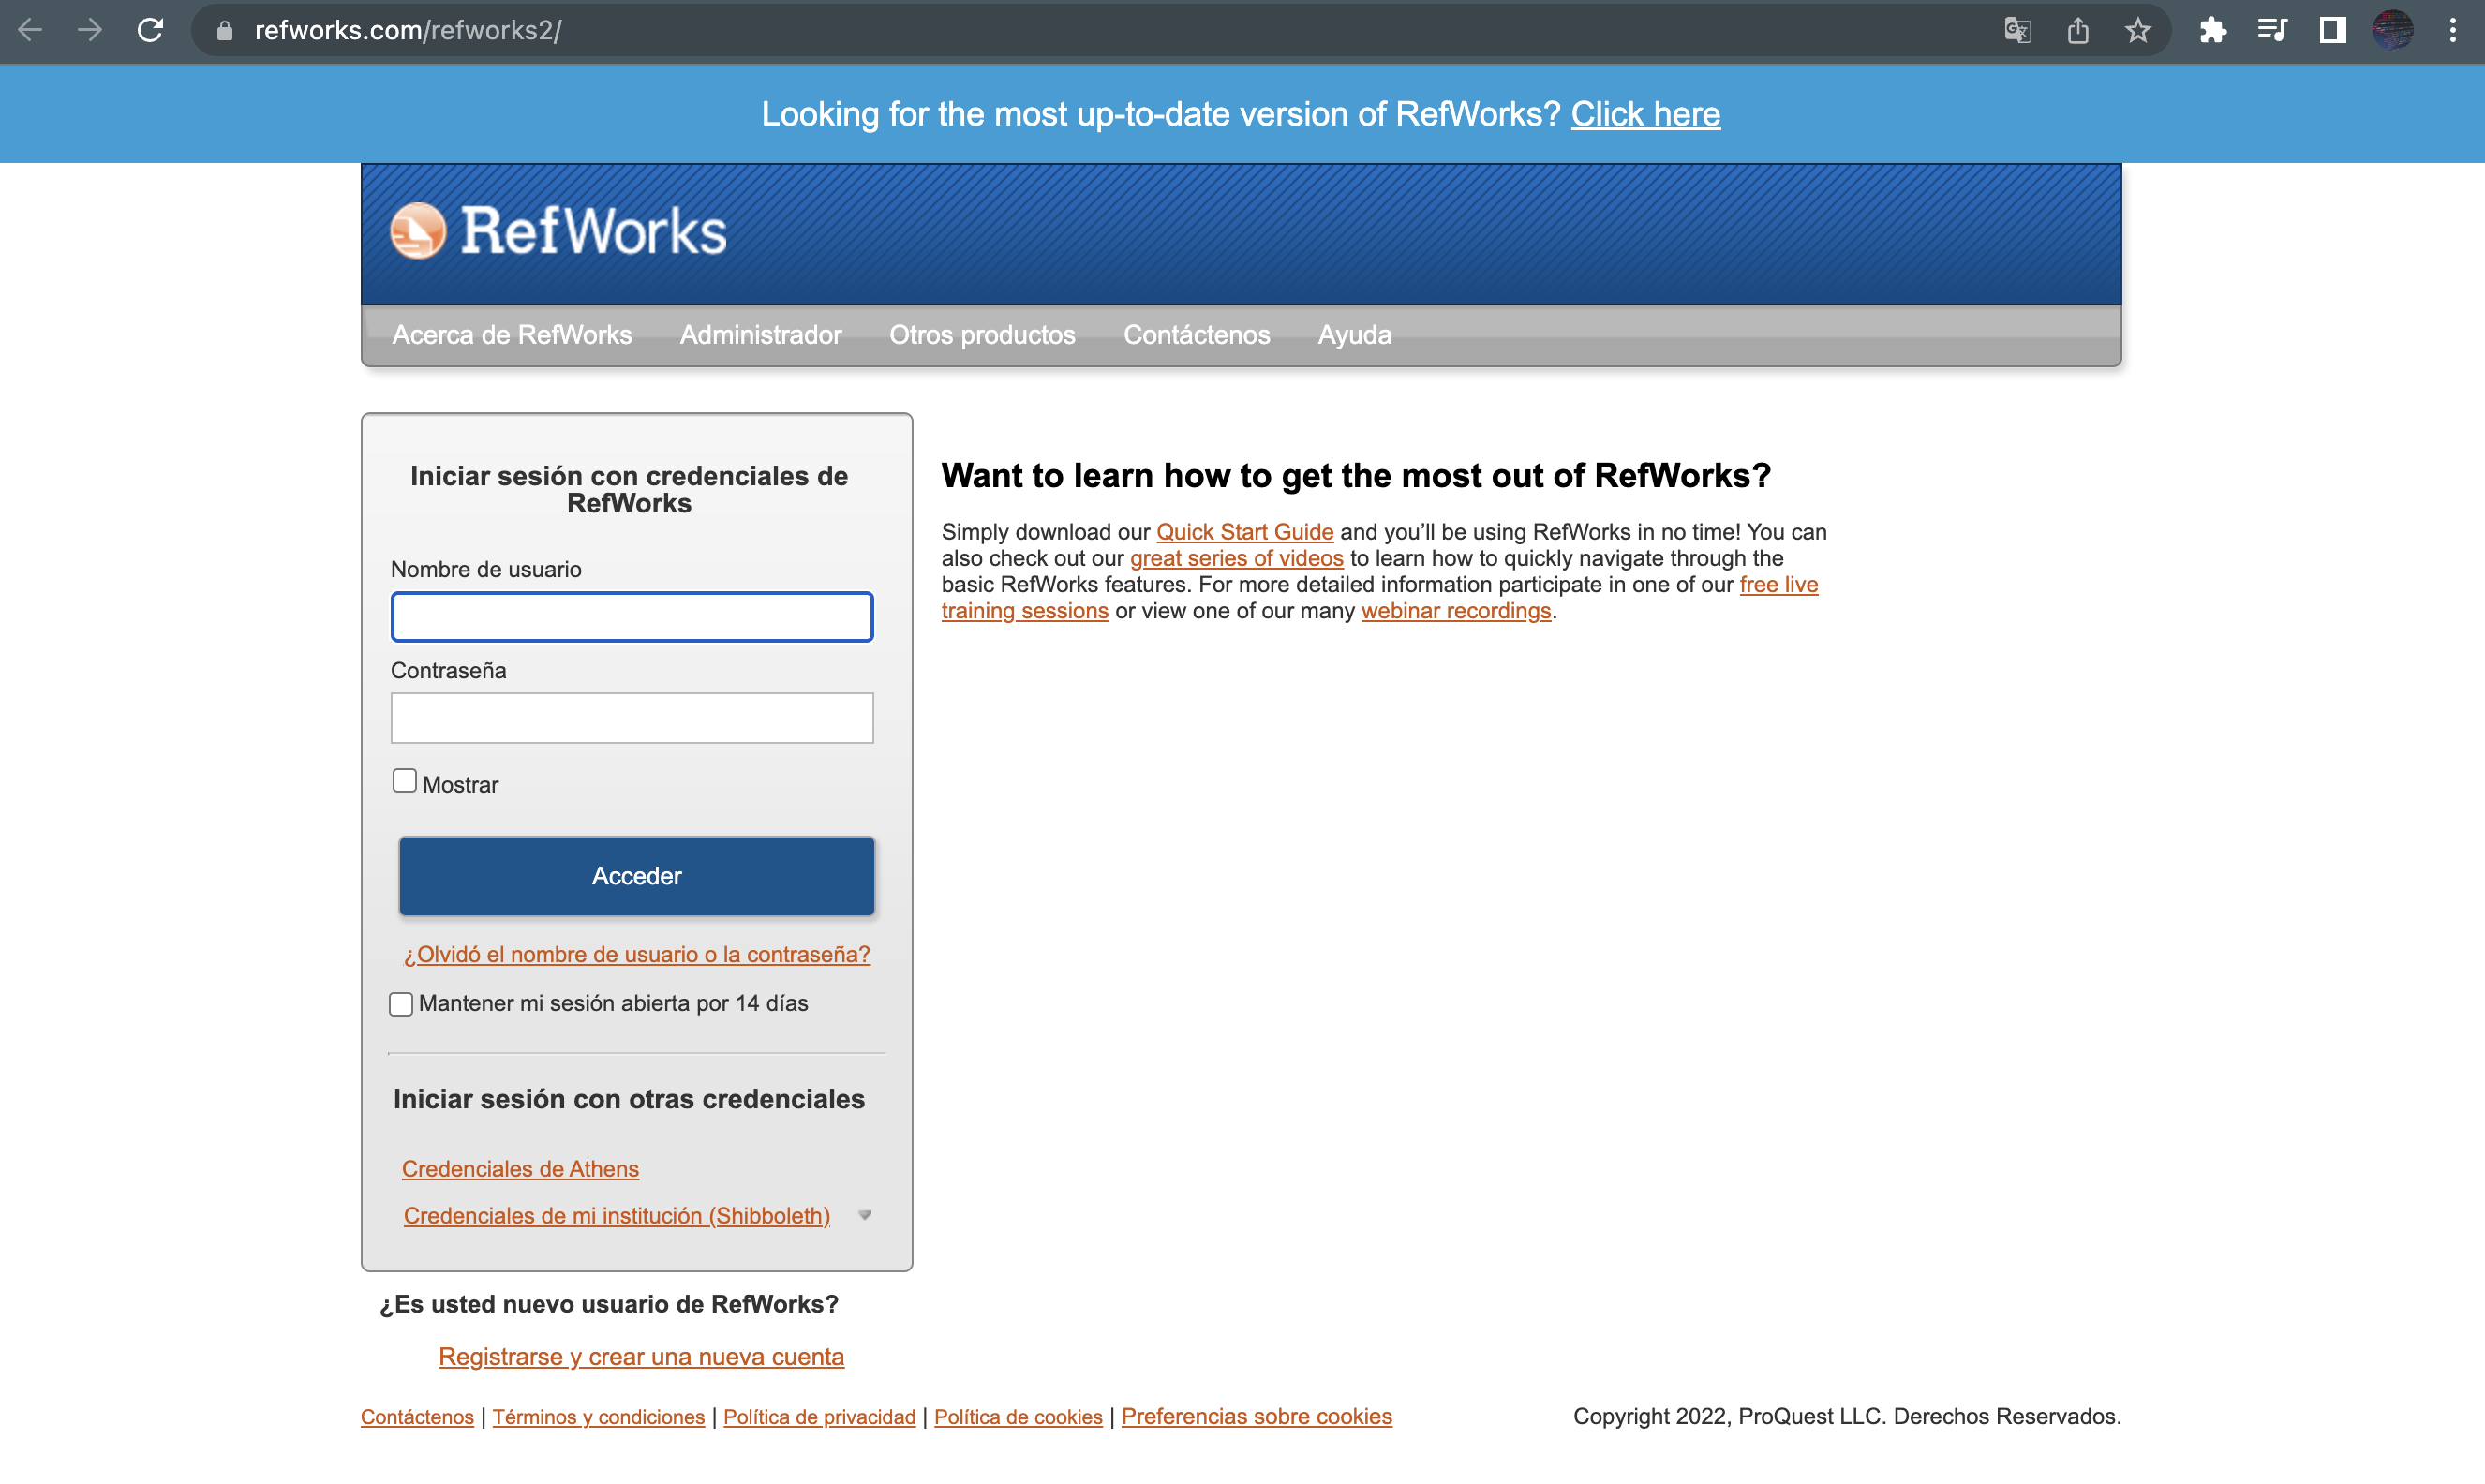Enable Mantener mi sesión abierta checkbox
The width and height of the screenshot is (2485, 1484).
click(400, 1004)
